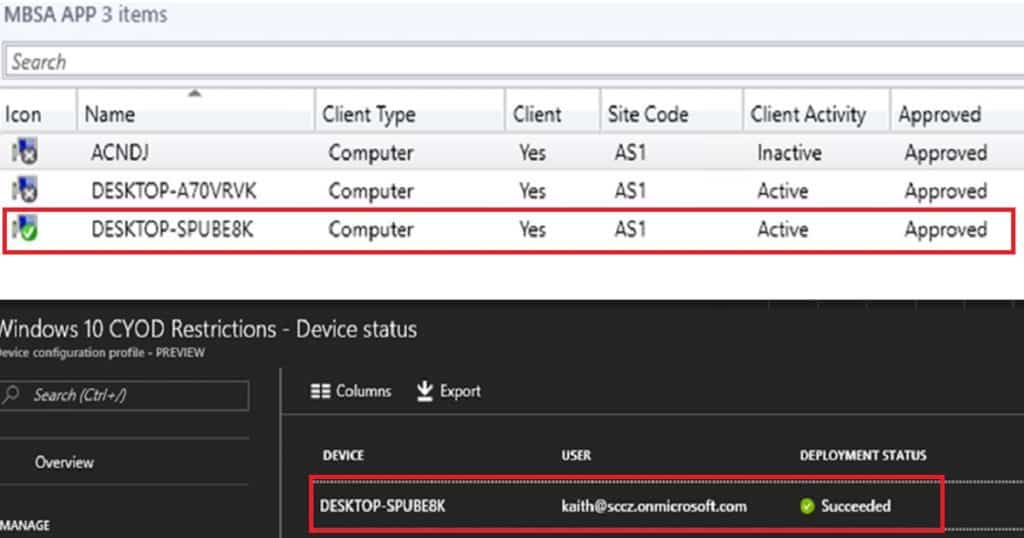The height and width of the screenshot is (538, 1024).
Task: Click the MBSA APP Search field
Action: pyautogui.click(x=500, y=62)
